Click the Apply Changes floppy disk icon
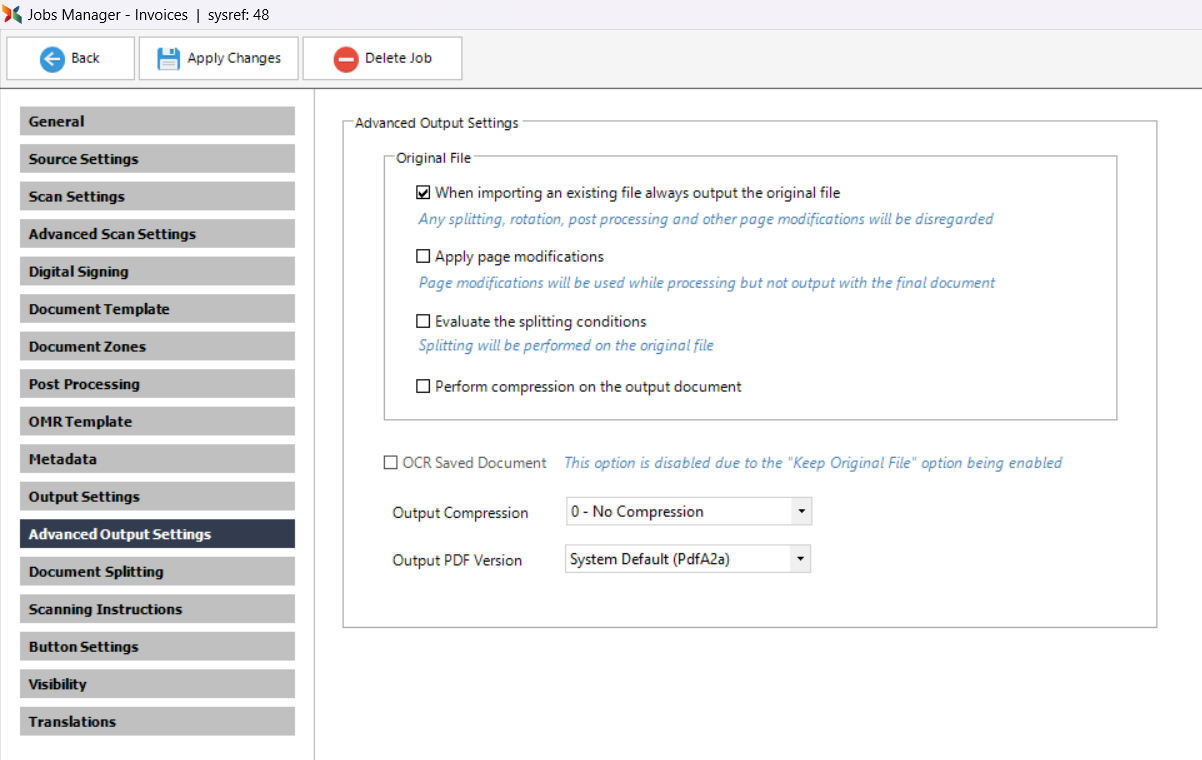 pyautogui.click(x=169, y=59)
